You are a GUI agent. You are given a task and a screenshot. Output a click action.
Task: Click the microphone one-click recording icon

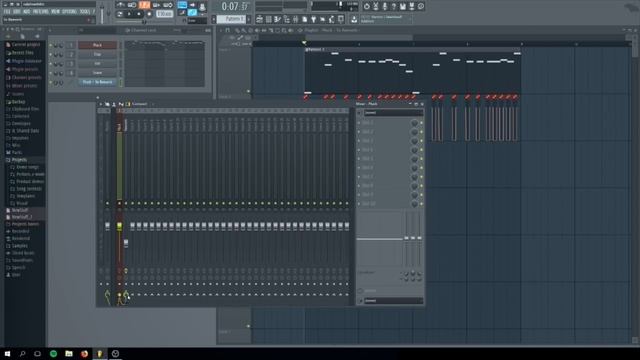384,6
